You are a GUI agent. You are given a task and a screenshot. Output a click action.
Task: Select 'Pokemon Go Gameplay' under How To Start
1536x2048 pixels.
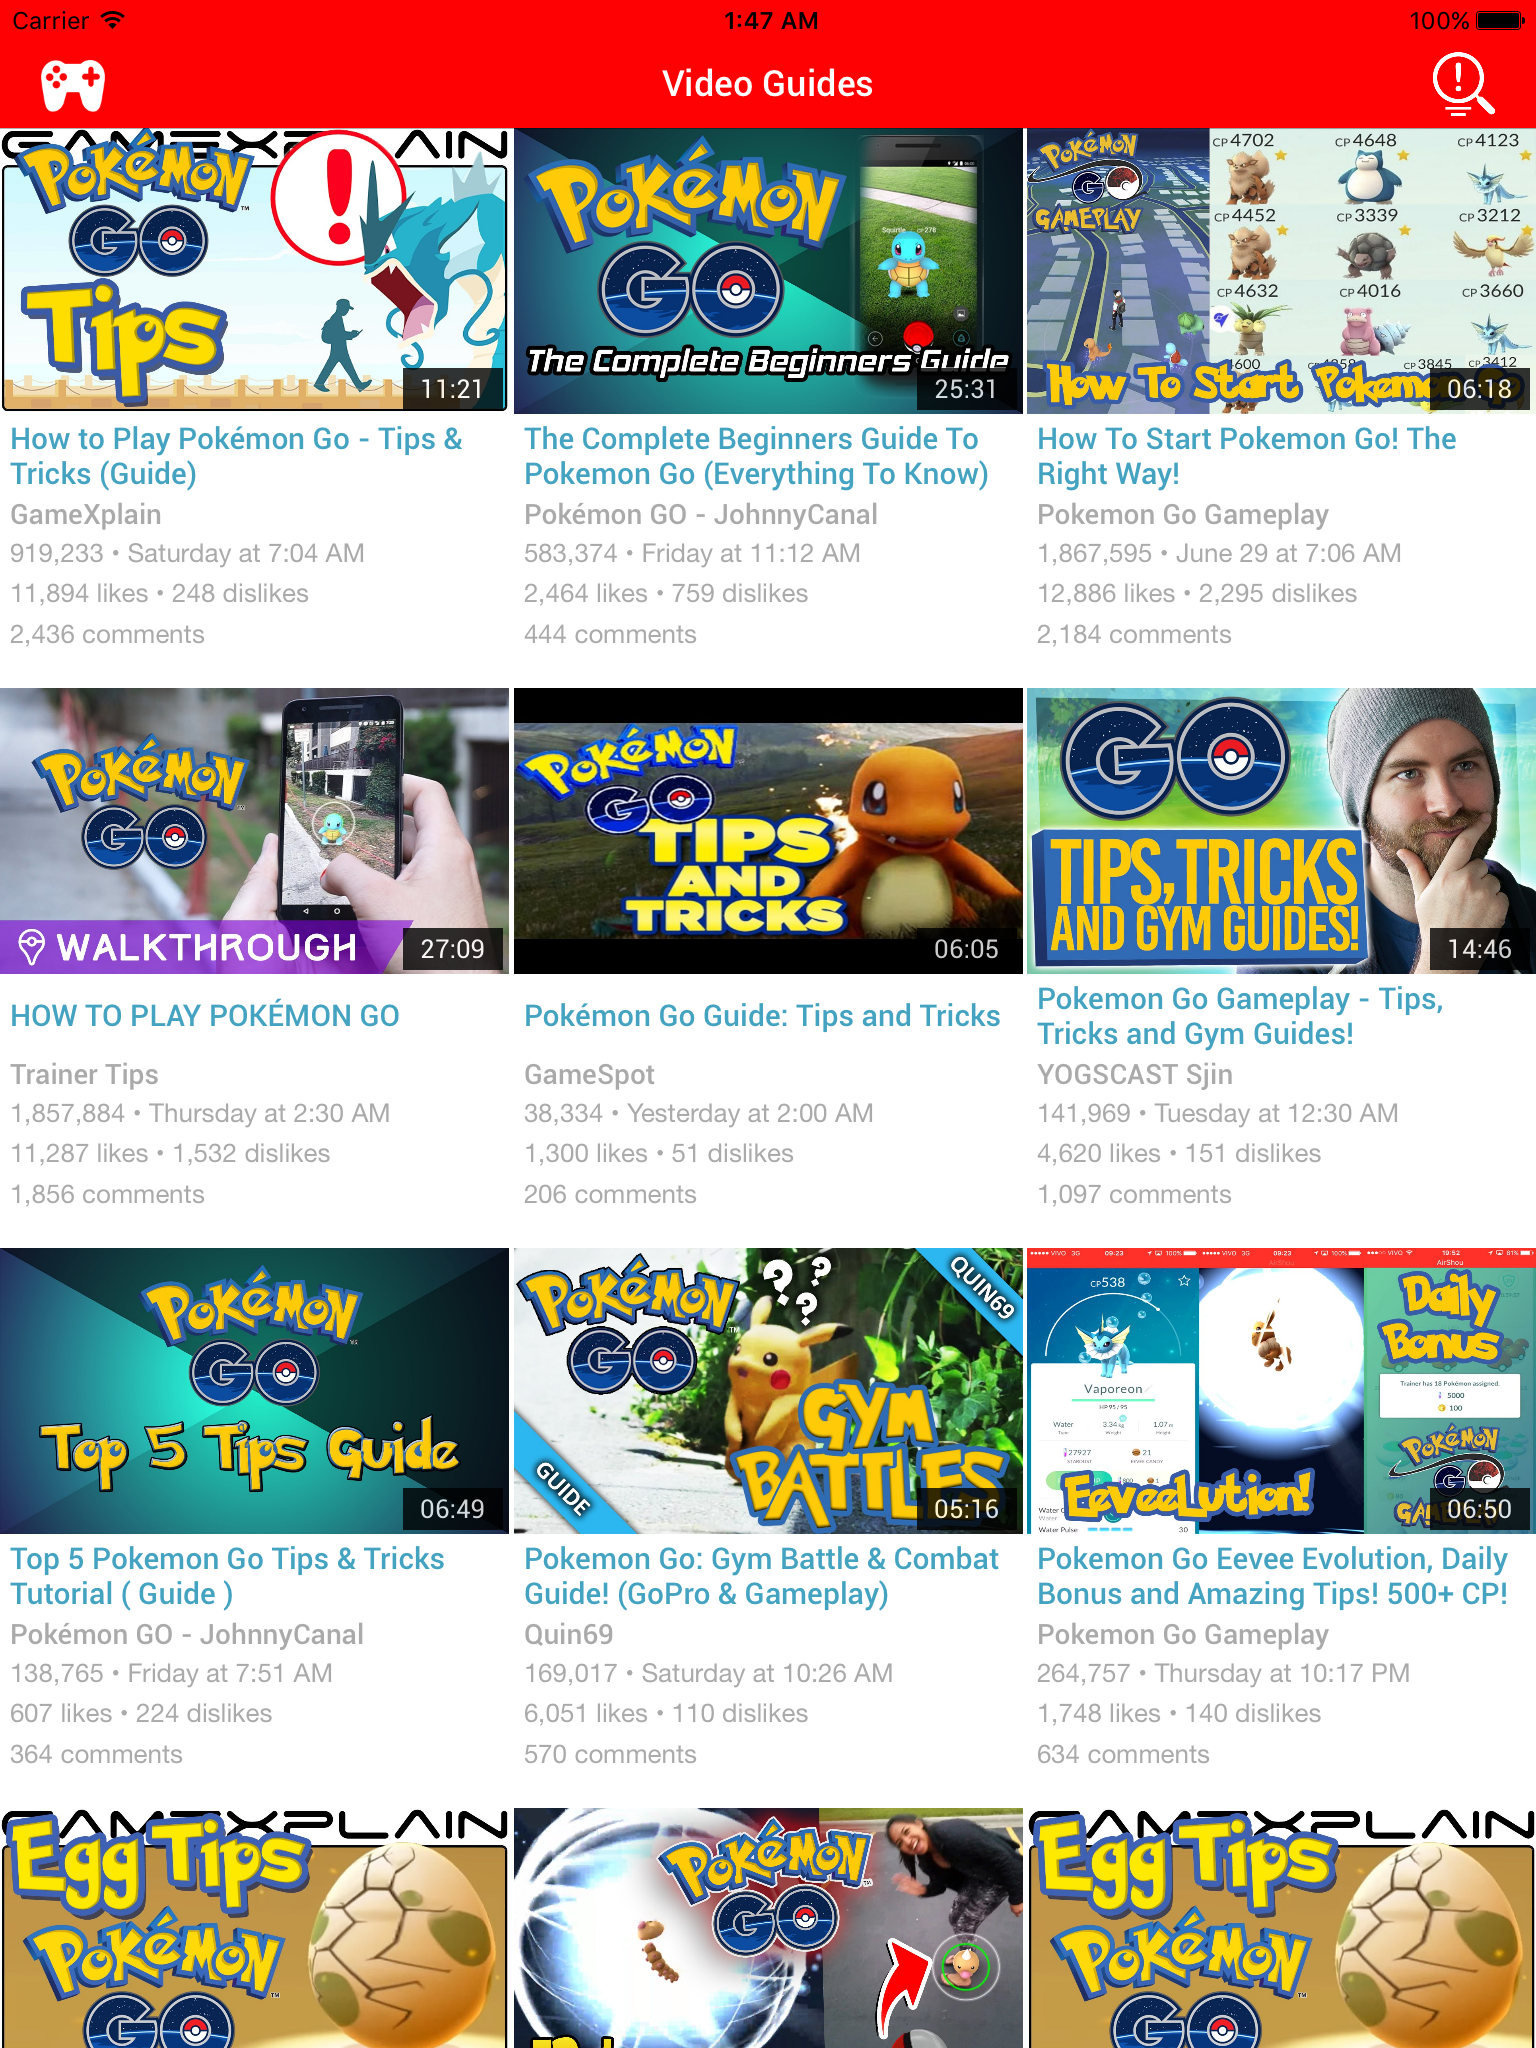point(1183,515)
